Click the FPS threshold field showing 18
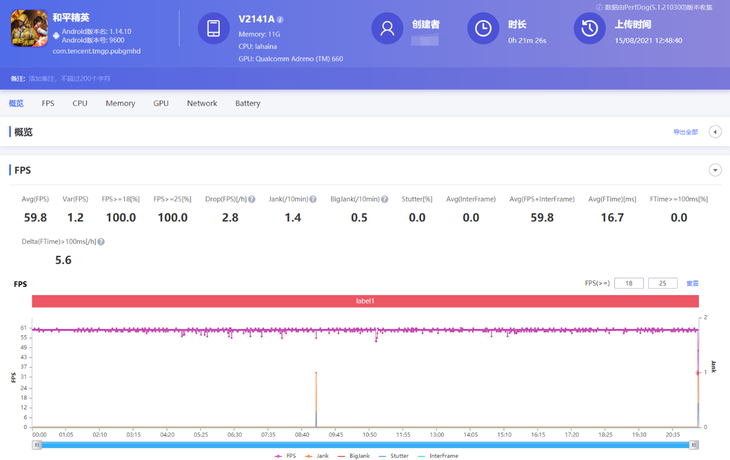The image size is (730, 460). tap(629, 284)
